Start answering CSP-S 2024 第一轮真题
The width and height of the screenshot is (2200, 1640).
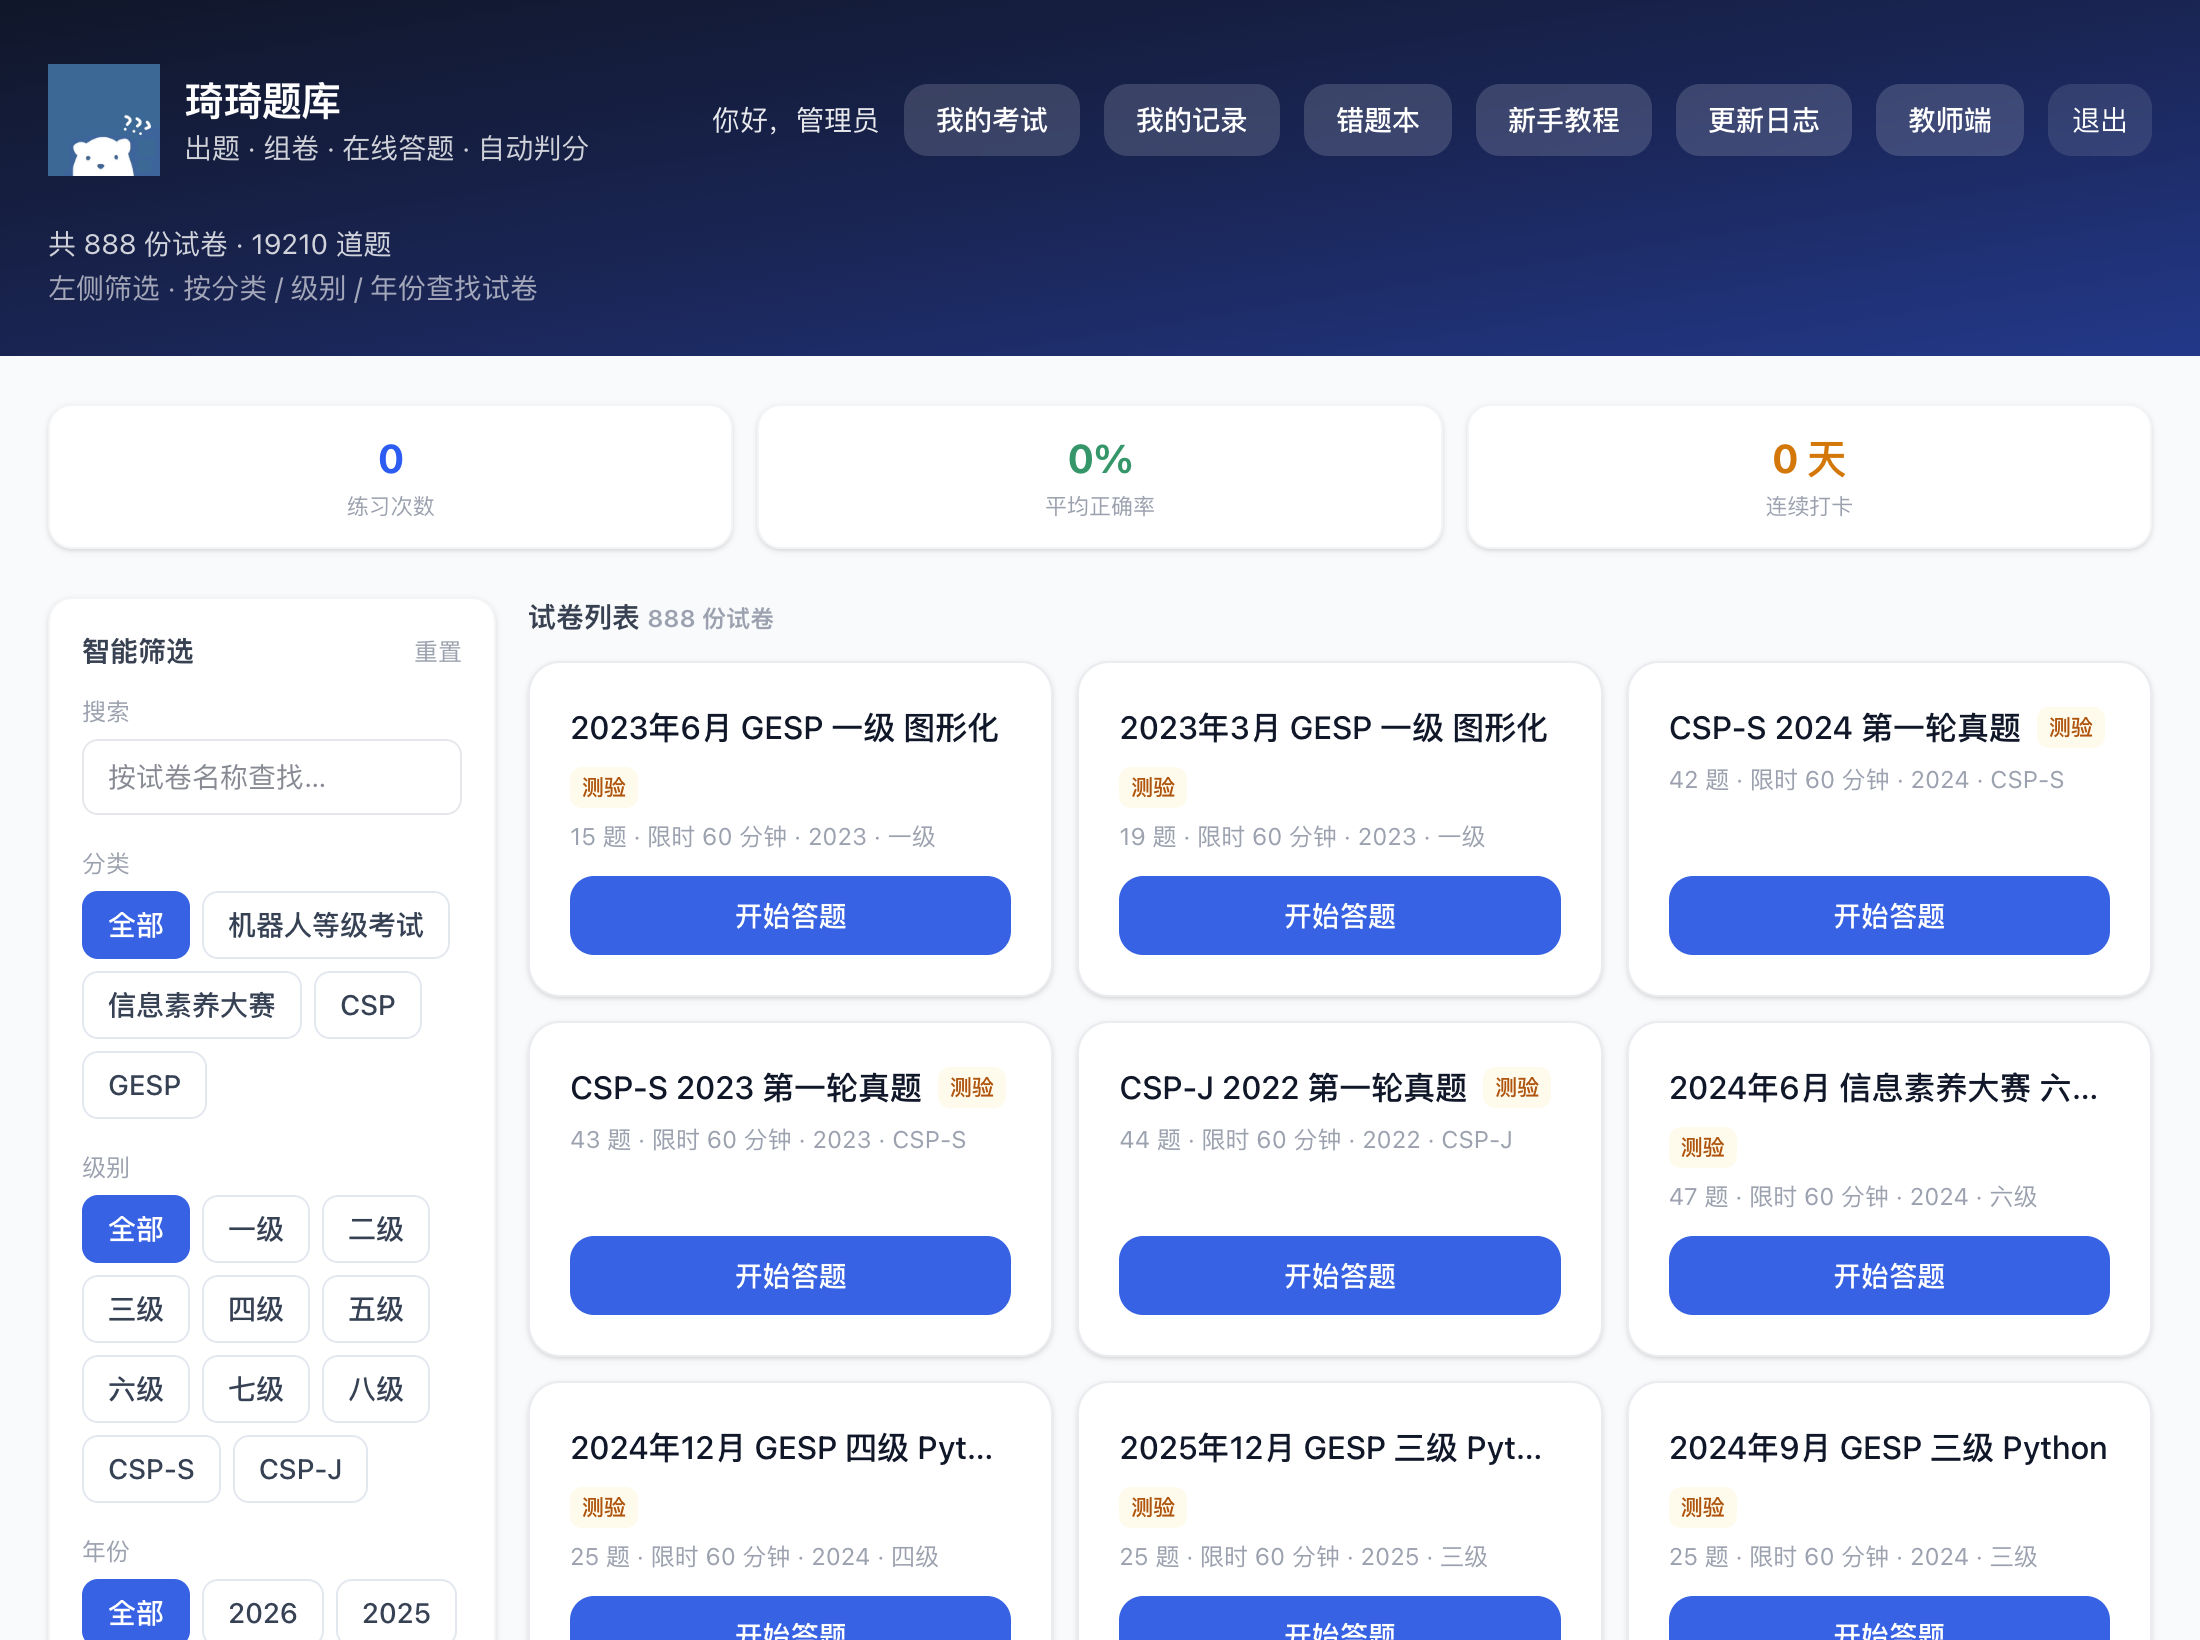pyautogui.click(x=1889, y=916)
